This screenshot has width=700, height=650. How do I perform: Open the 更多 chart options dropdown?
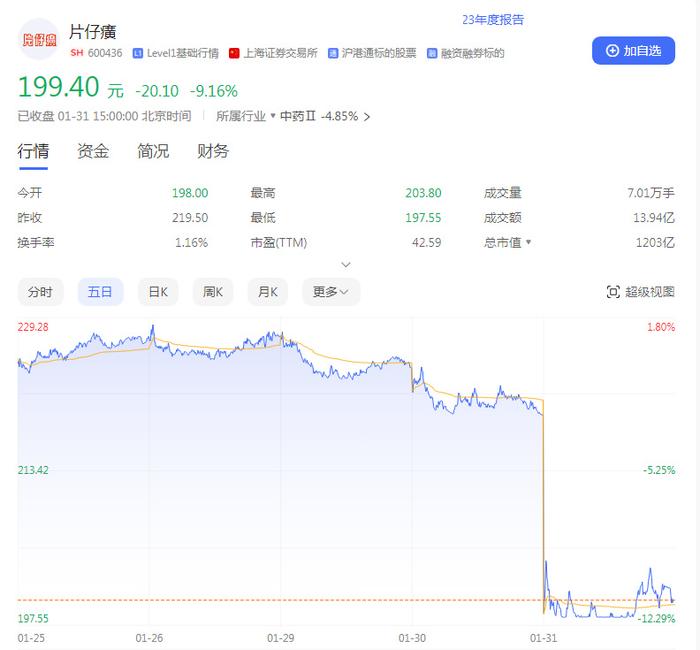331,292
